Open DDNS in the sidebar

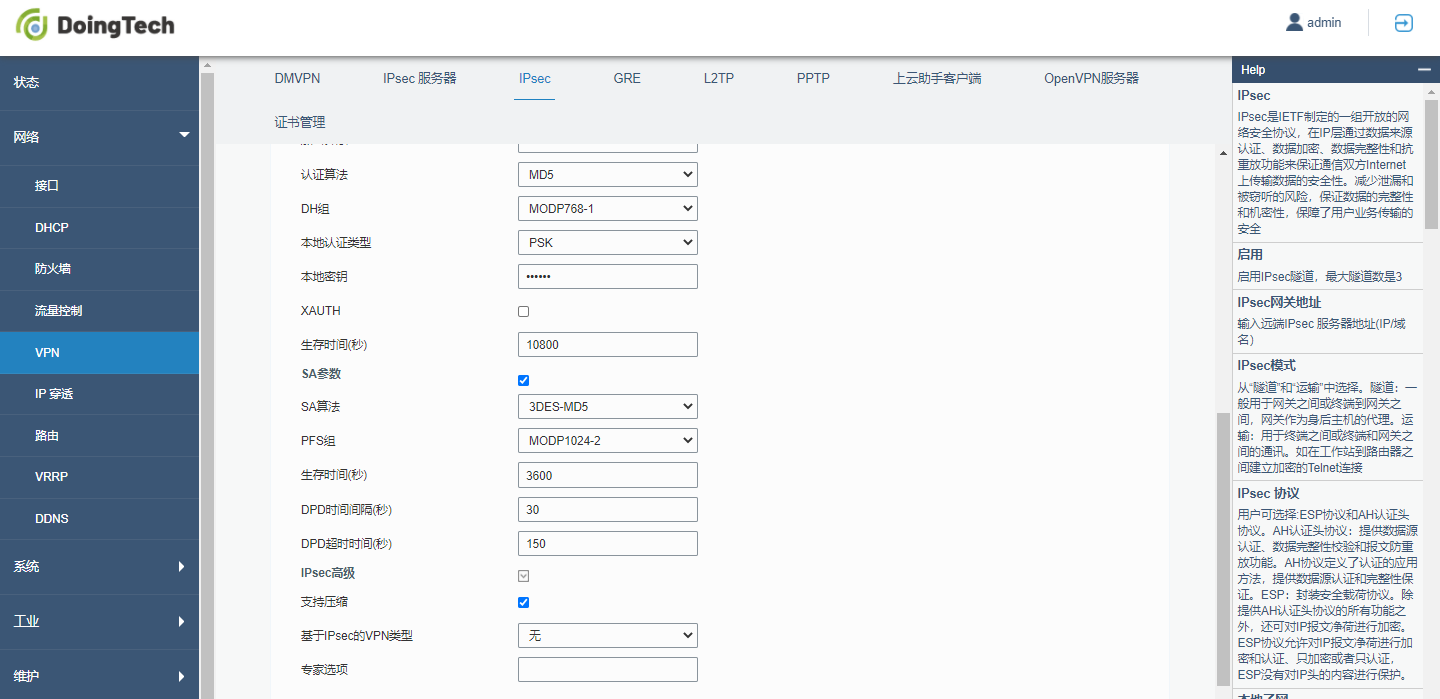click(x=99, y=519)
